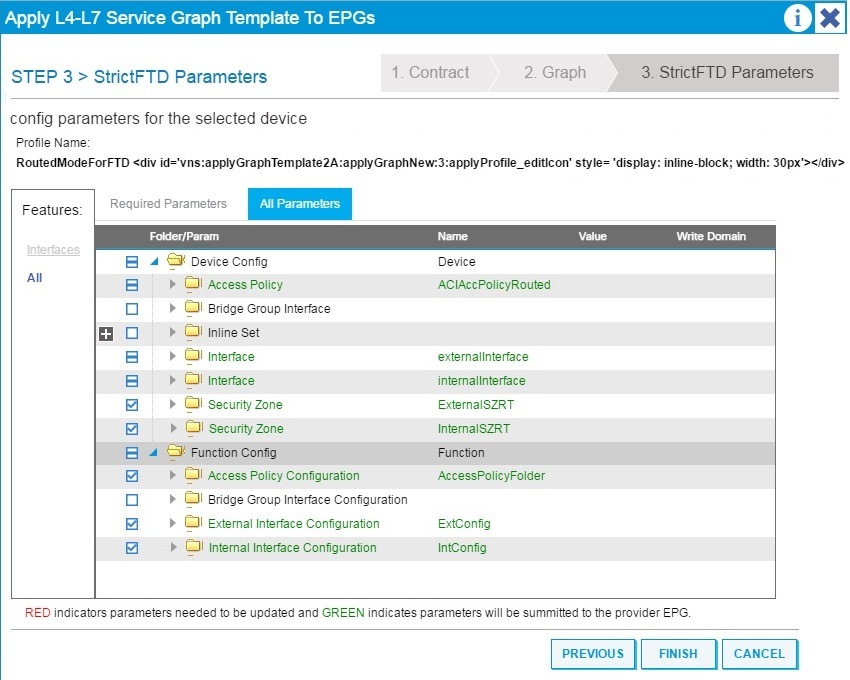Select the AccessPolicyFolder name cell
Viewport: 850px width, 680px height.
(491, 476)
